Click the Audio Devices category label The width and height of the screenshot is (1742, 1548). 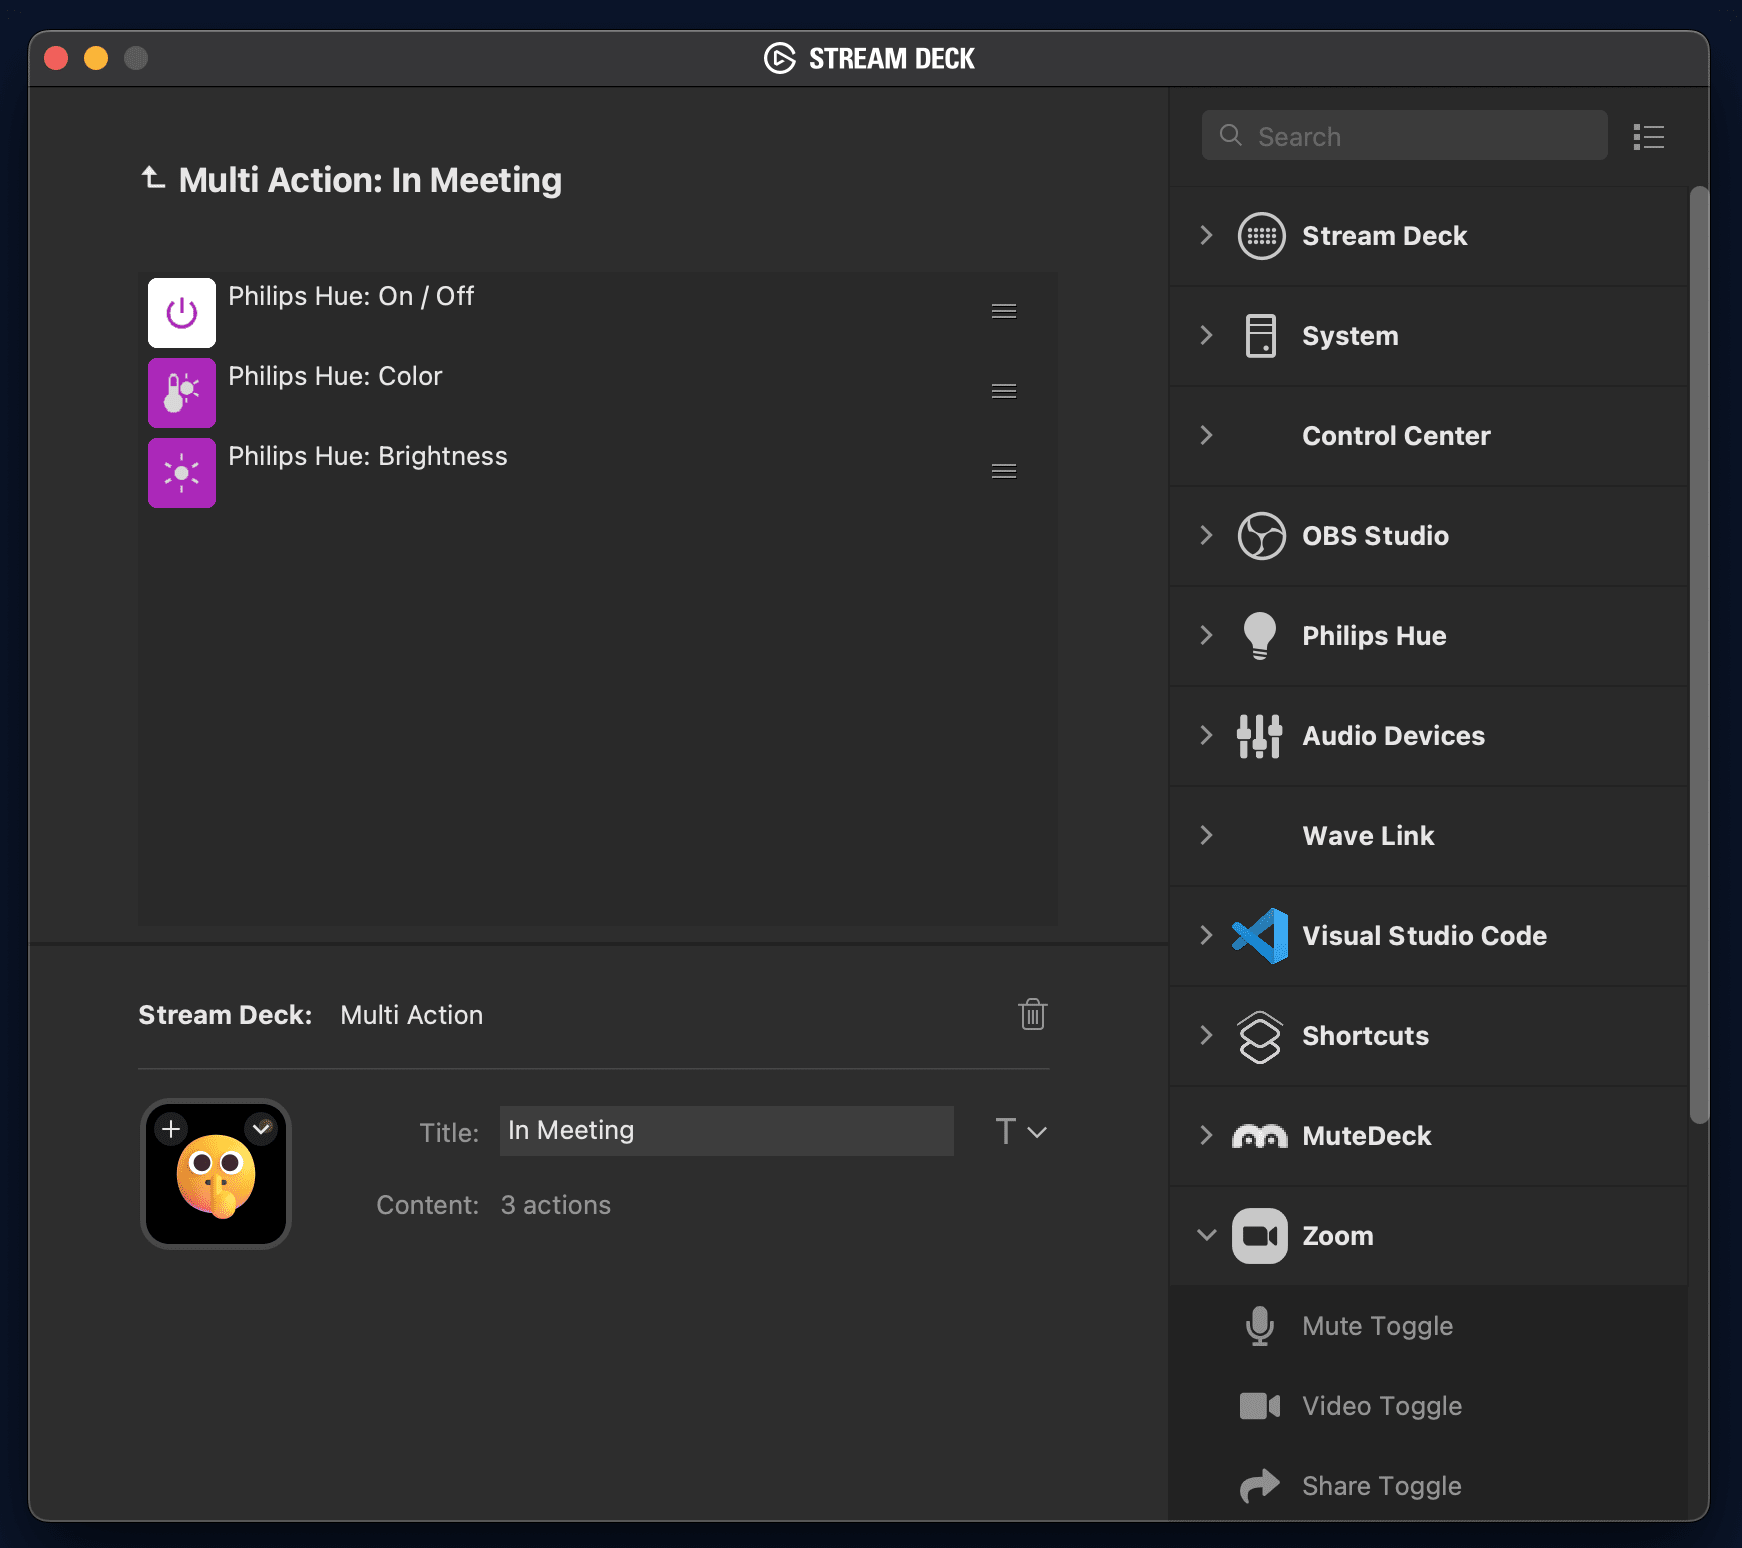pos(1393,736)
